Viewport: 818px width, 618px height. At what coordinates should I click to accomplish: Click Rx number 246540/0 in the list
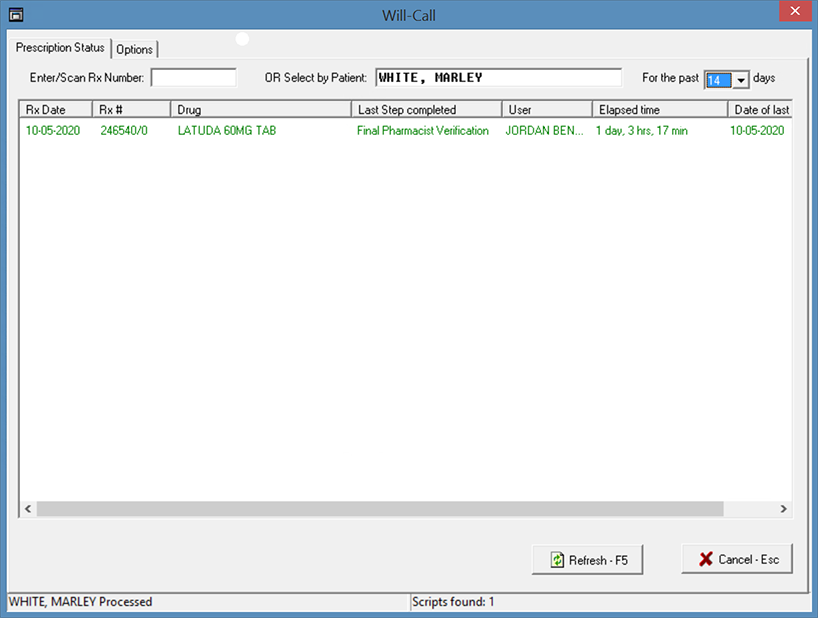pyautogui.click(x=124, y=131)
